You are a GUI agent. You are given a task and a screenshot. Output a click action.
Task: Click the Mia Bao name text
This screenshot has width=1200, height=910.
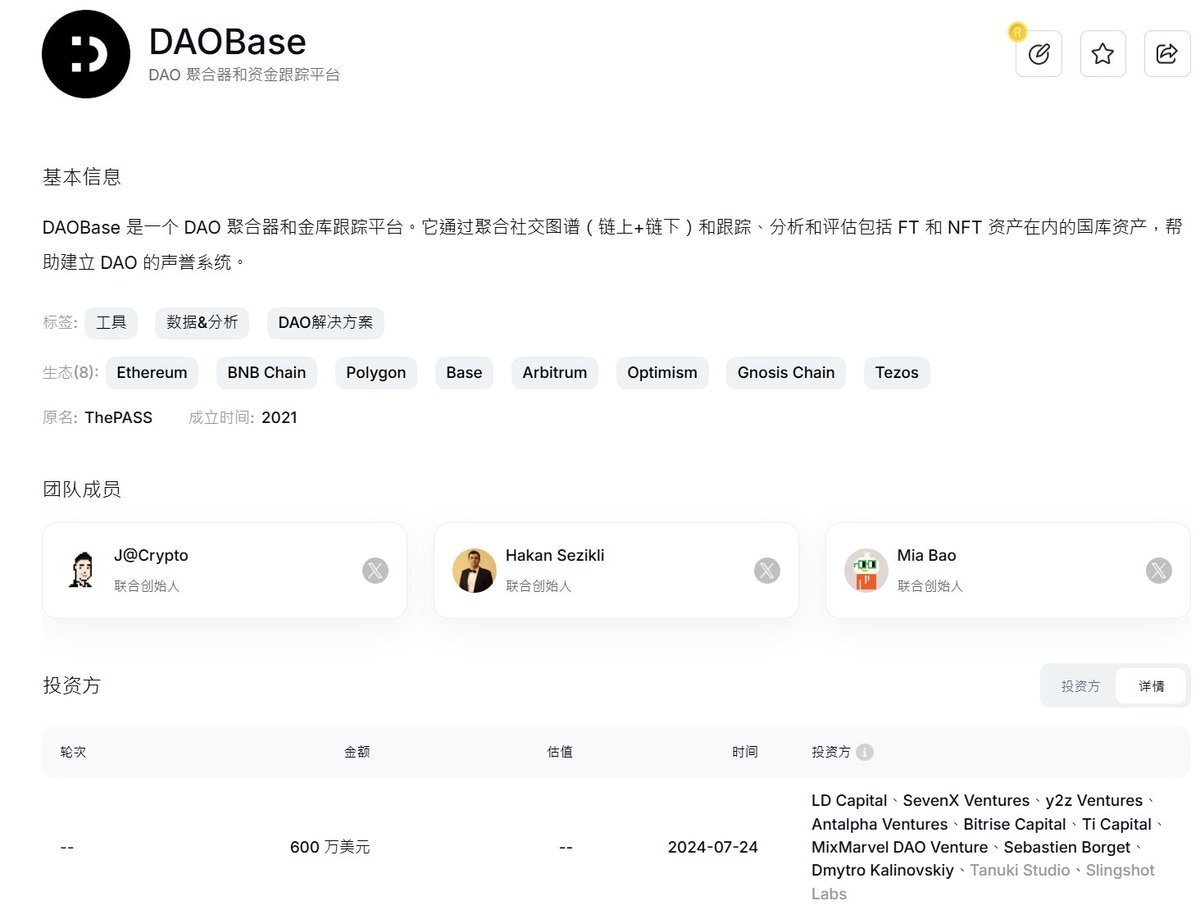pyautogui.click(x=927, y=555)
